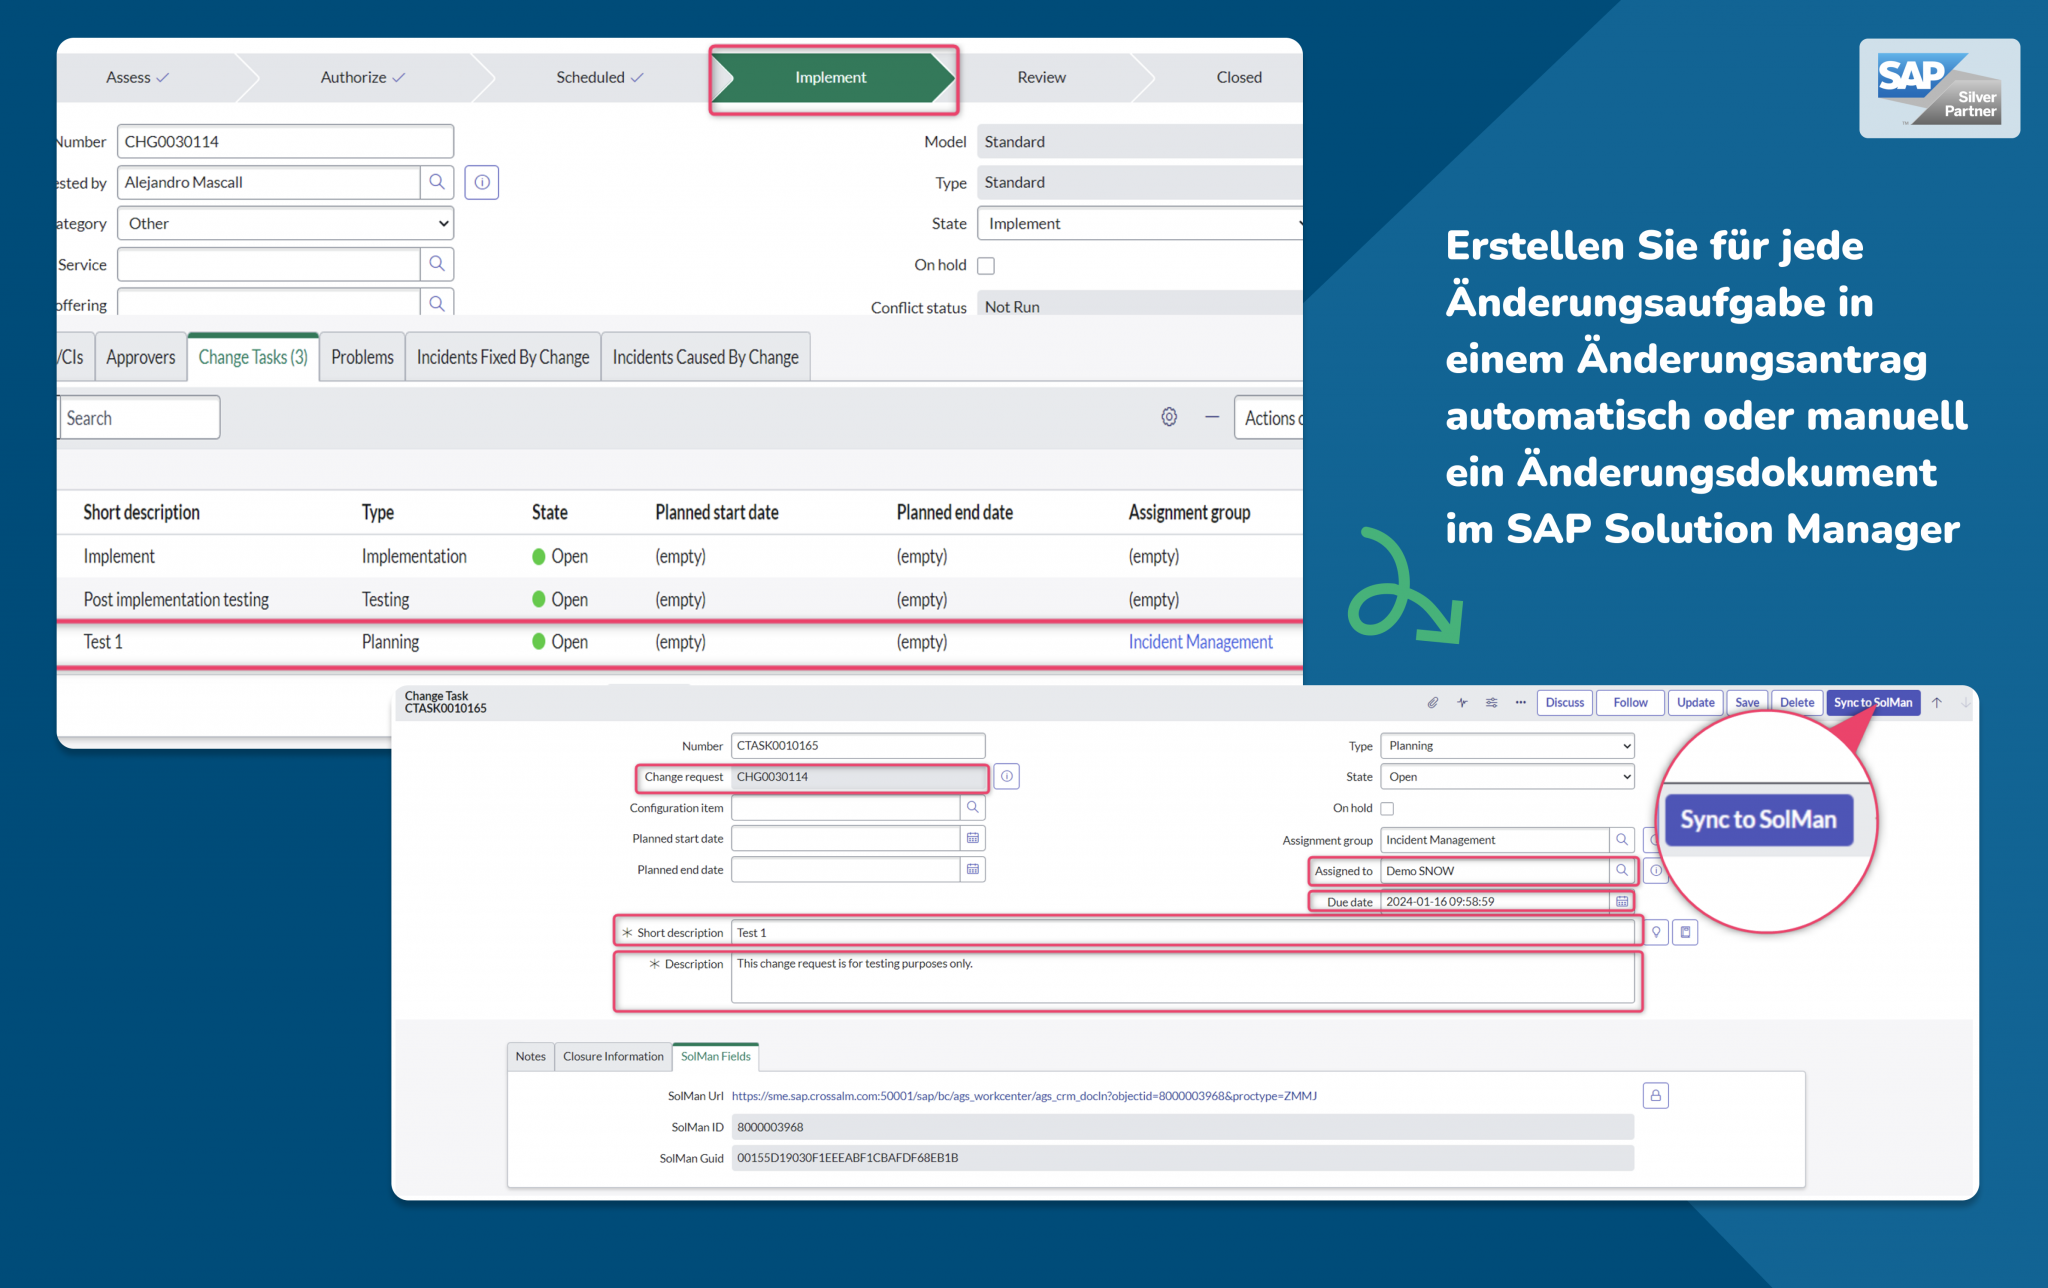Open the Planned start date calendar picker

coord(973,838)
